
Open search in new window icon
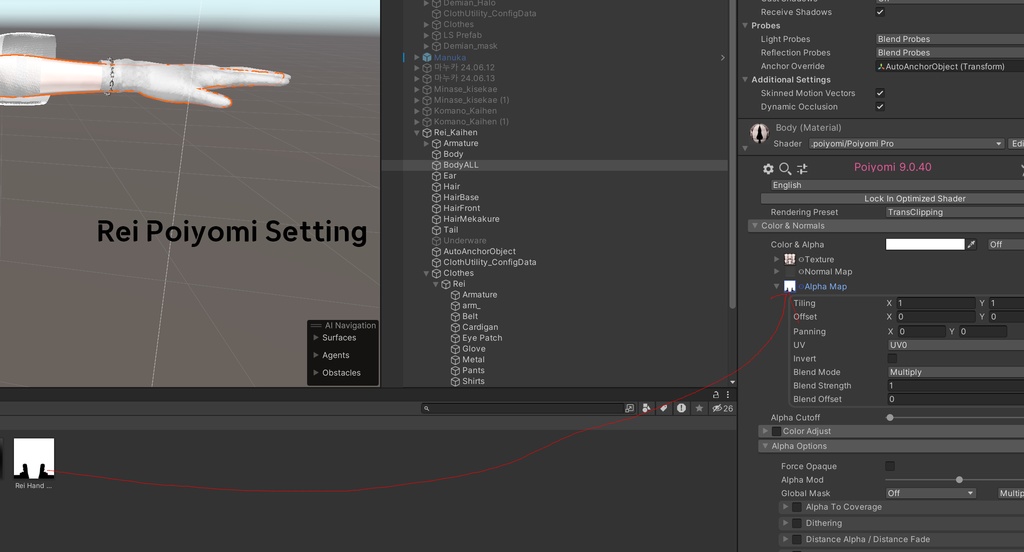pyautogui.click(x=630, y=408)
